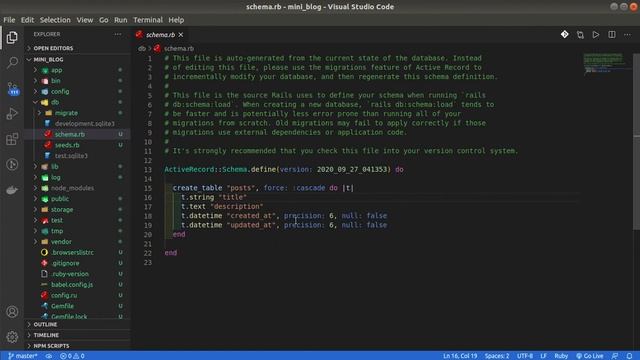640x360 pixels.
Task: Open Source Control view in activity bar
Action: click(12, 88)
